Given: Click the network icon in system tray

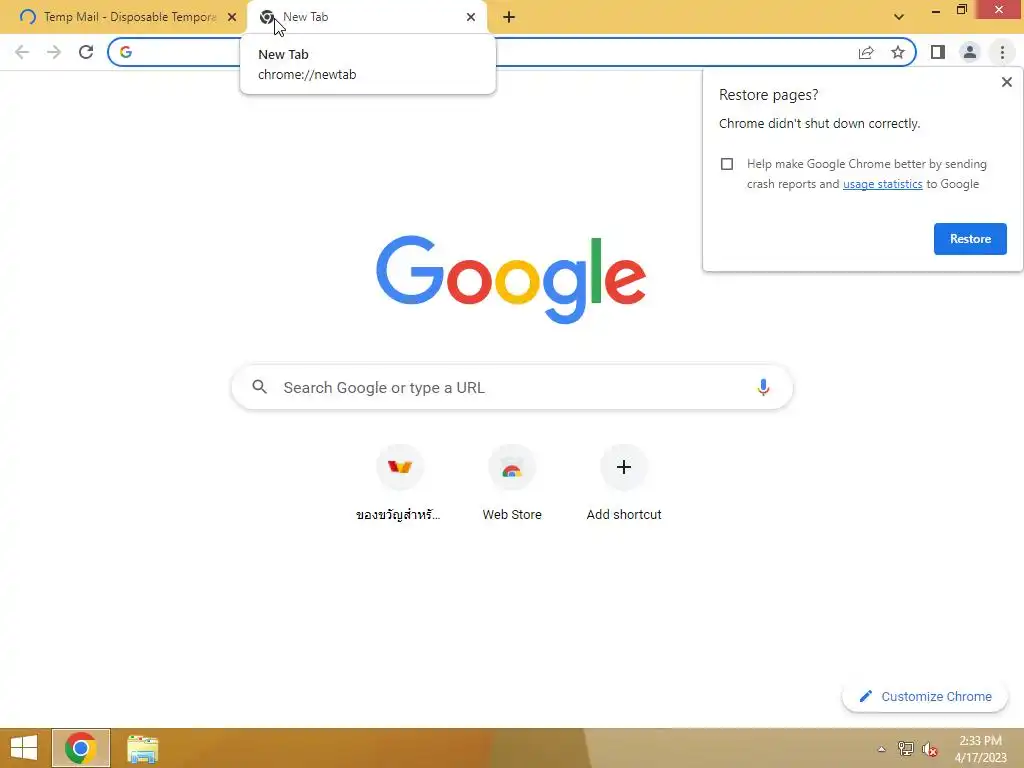Looking at the screenshot, I should click(906, 749).
